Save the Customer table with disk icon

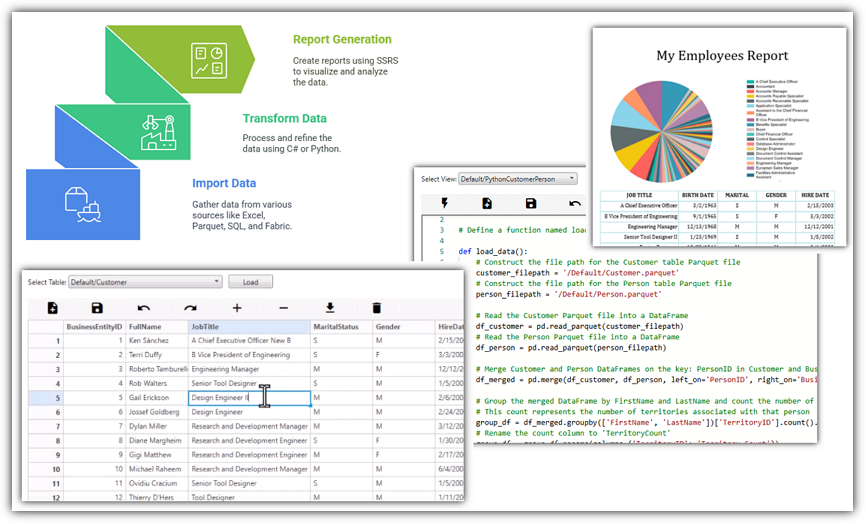tap(97, 308)
